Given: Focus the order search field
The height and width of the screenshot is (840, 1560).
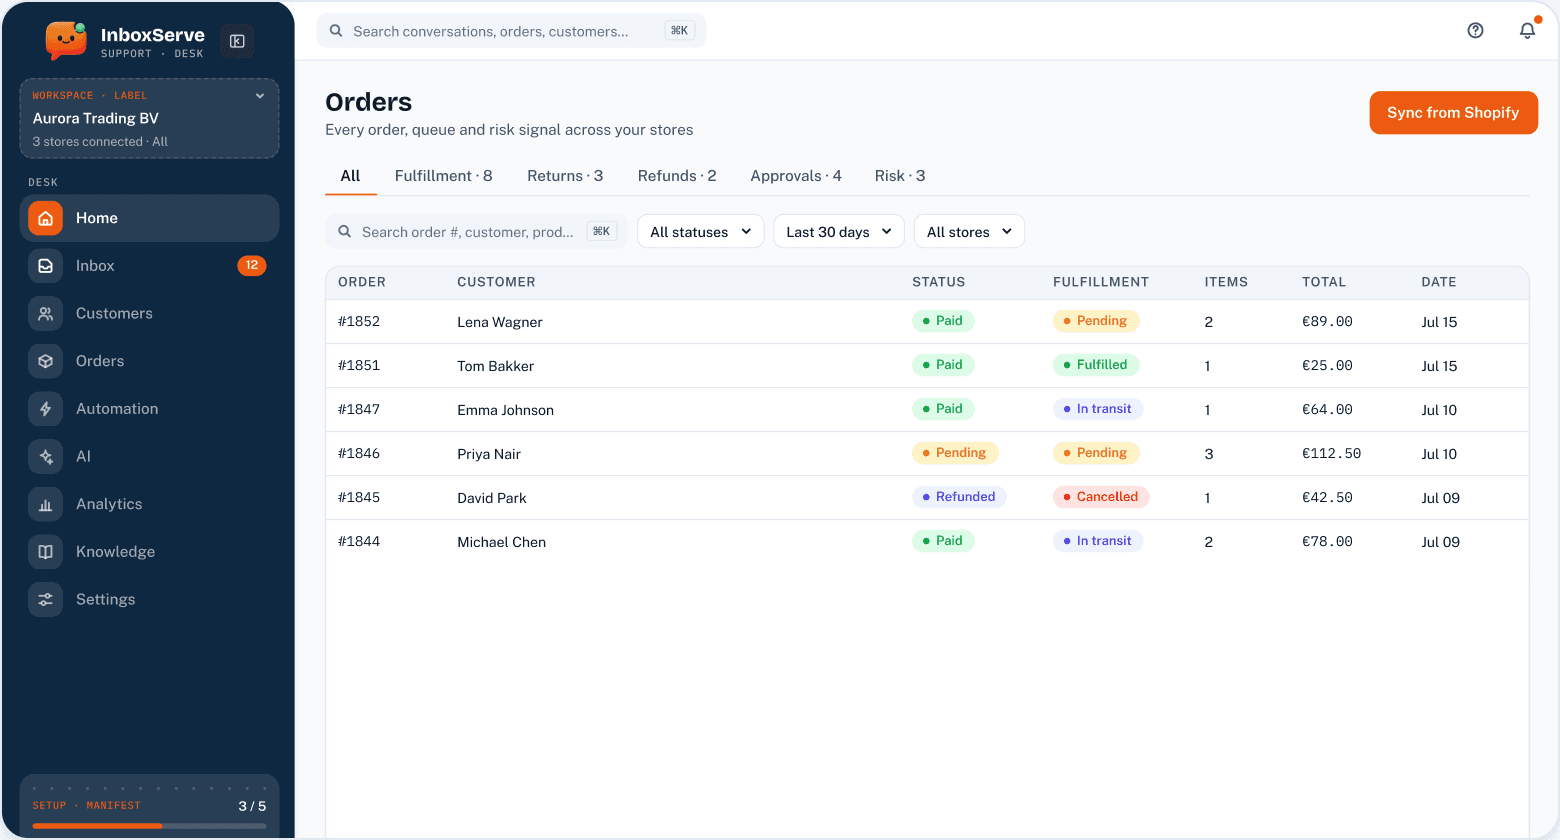Looking at the screenshot, I should point(476,232).
